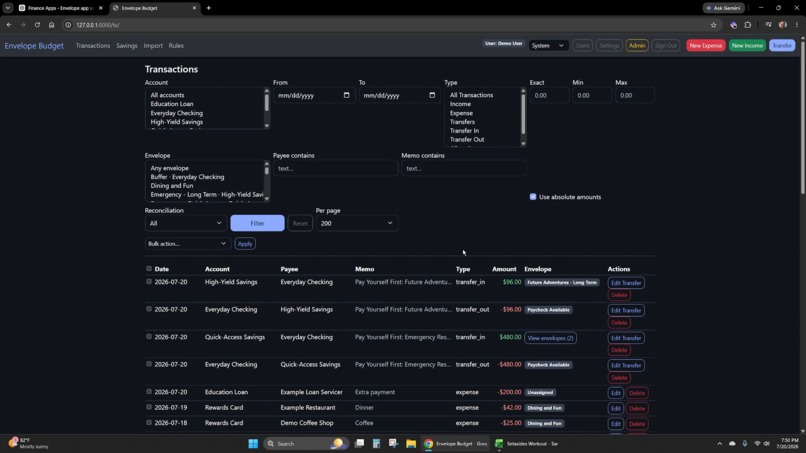Open File Explorer from taskbar

(411, 443)
